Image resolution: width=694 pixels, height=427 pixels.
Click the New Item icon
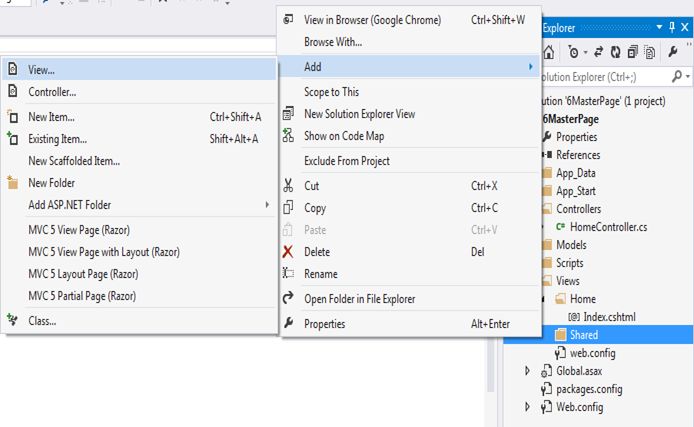click(x=13, y=117)
